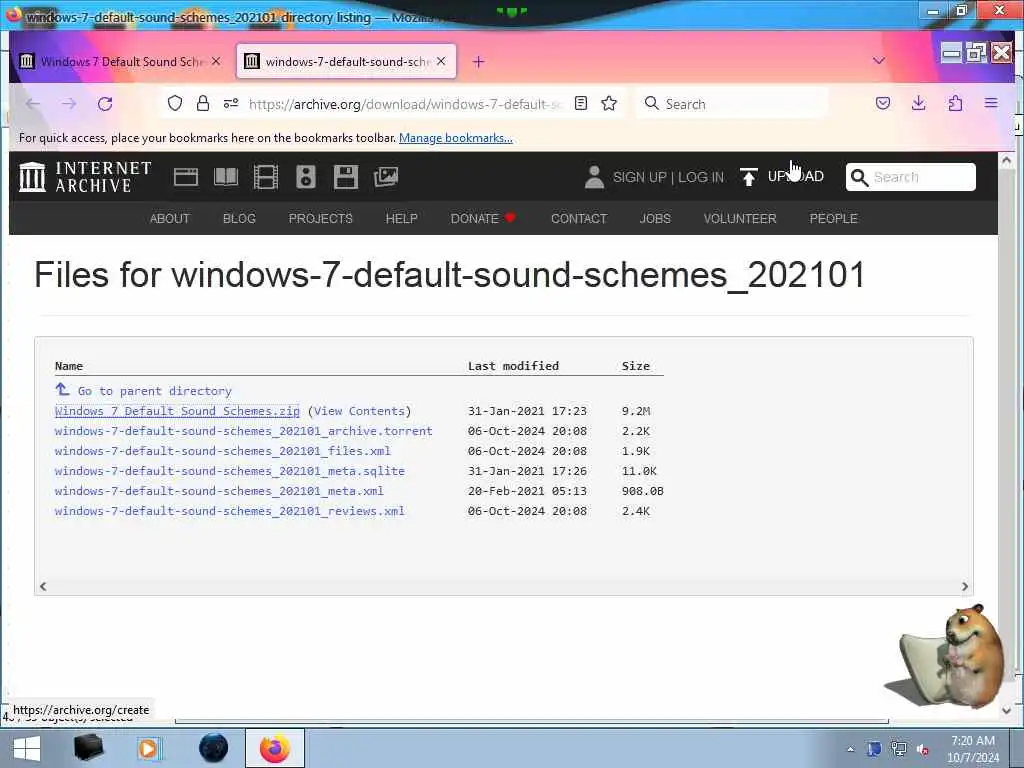Select the windows-7-default-sound-schemes listing tab
Viewport: 1024px width, 768px height.
tap(346, 61)
